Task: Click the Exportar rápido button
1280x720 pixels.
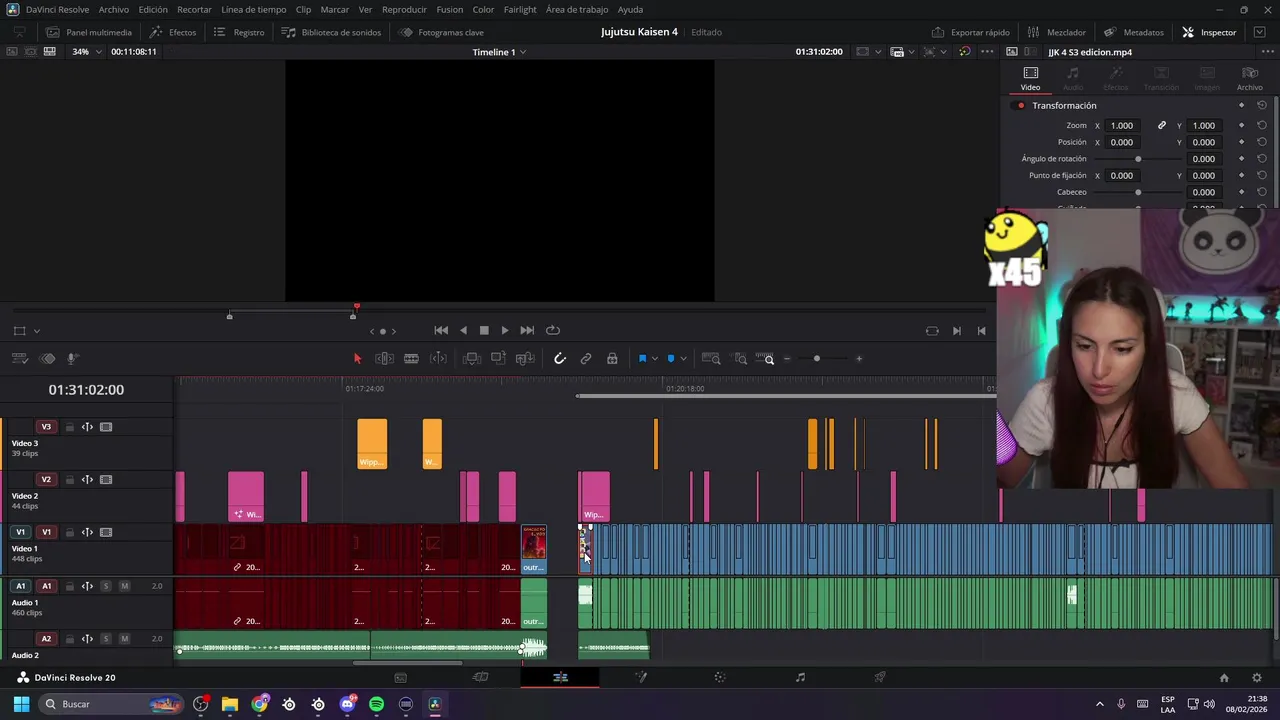Action: tap(970, 32)
